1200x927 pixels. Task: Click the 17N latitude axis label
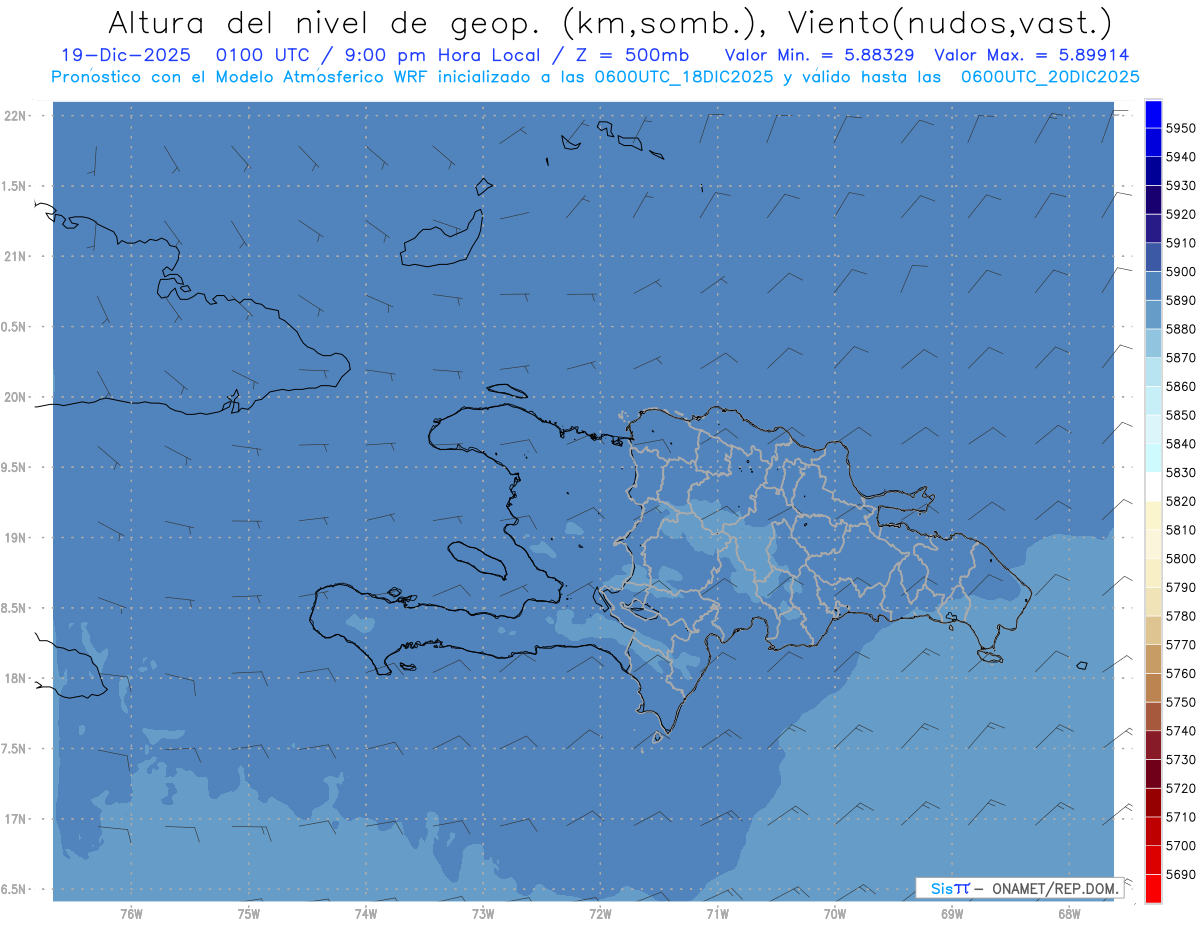point(15,819)
